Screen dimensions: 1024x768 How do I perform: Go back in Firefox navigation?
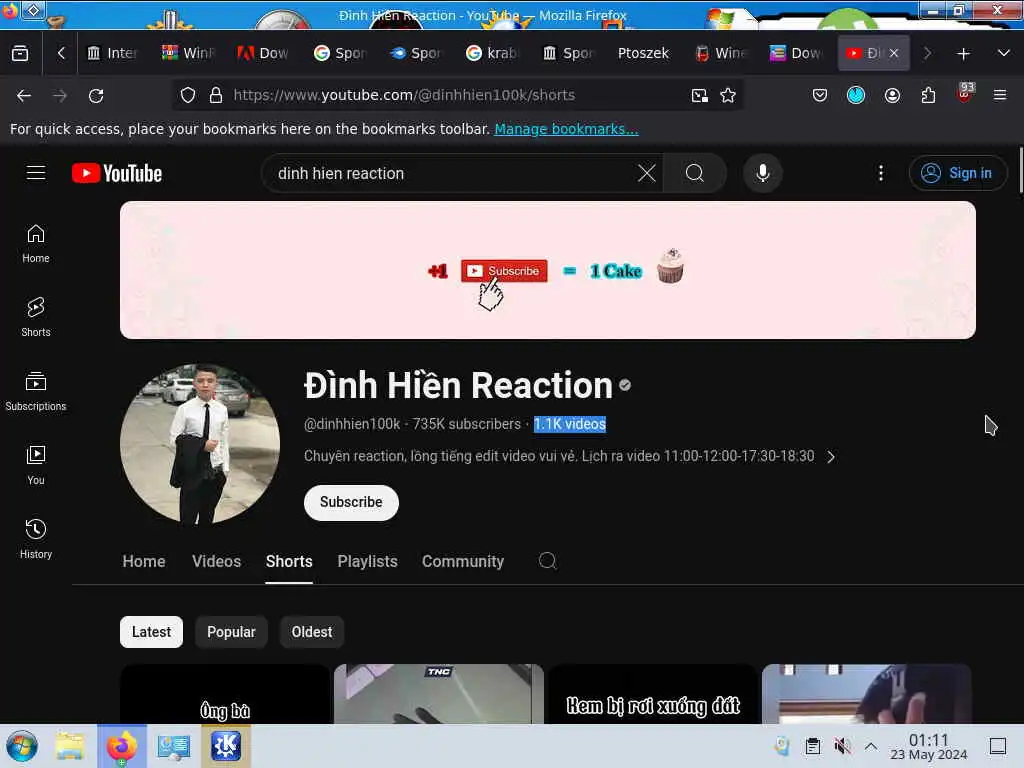pyautogui.click(x=24, y=96)
